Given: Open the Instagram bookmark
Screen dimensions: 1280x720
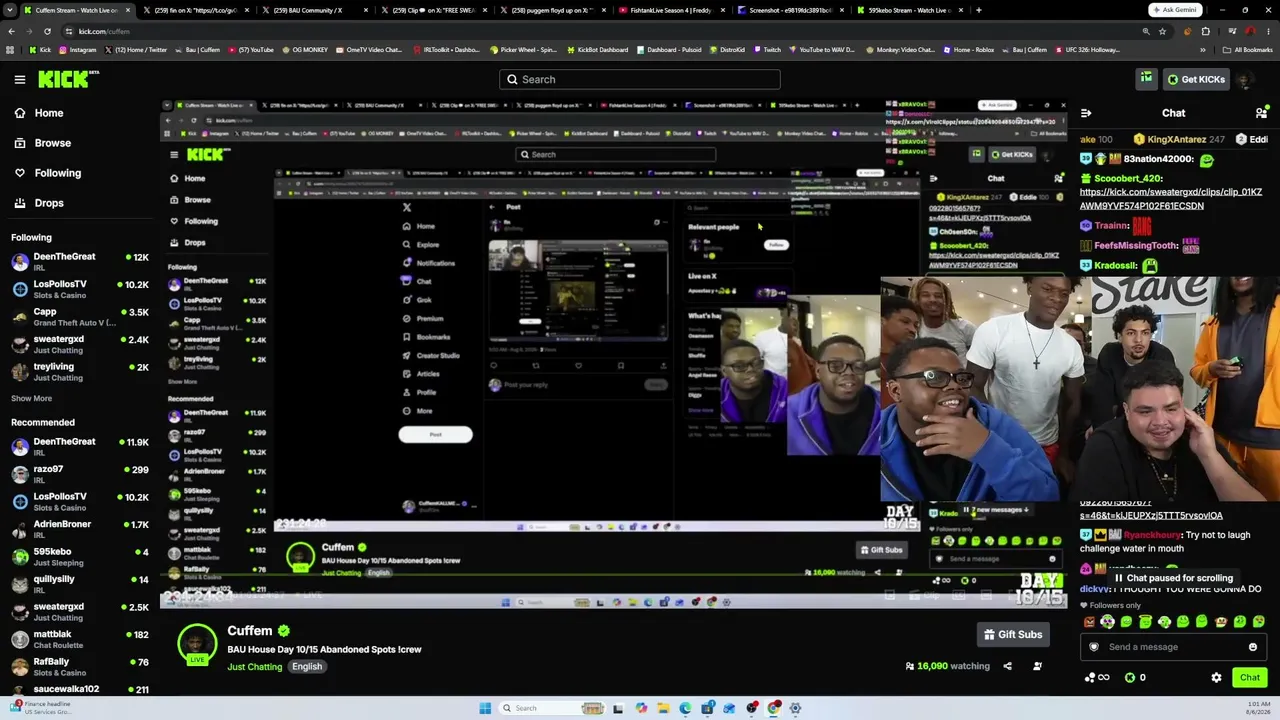Looking at the screenshot, I should tap(78, 50).
